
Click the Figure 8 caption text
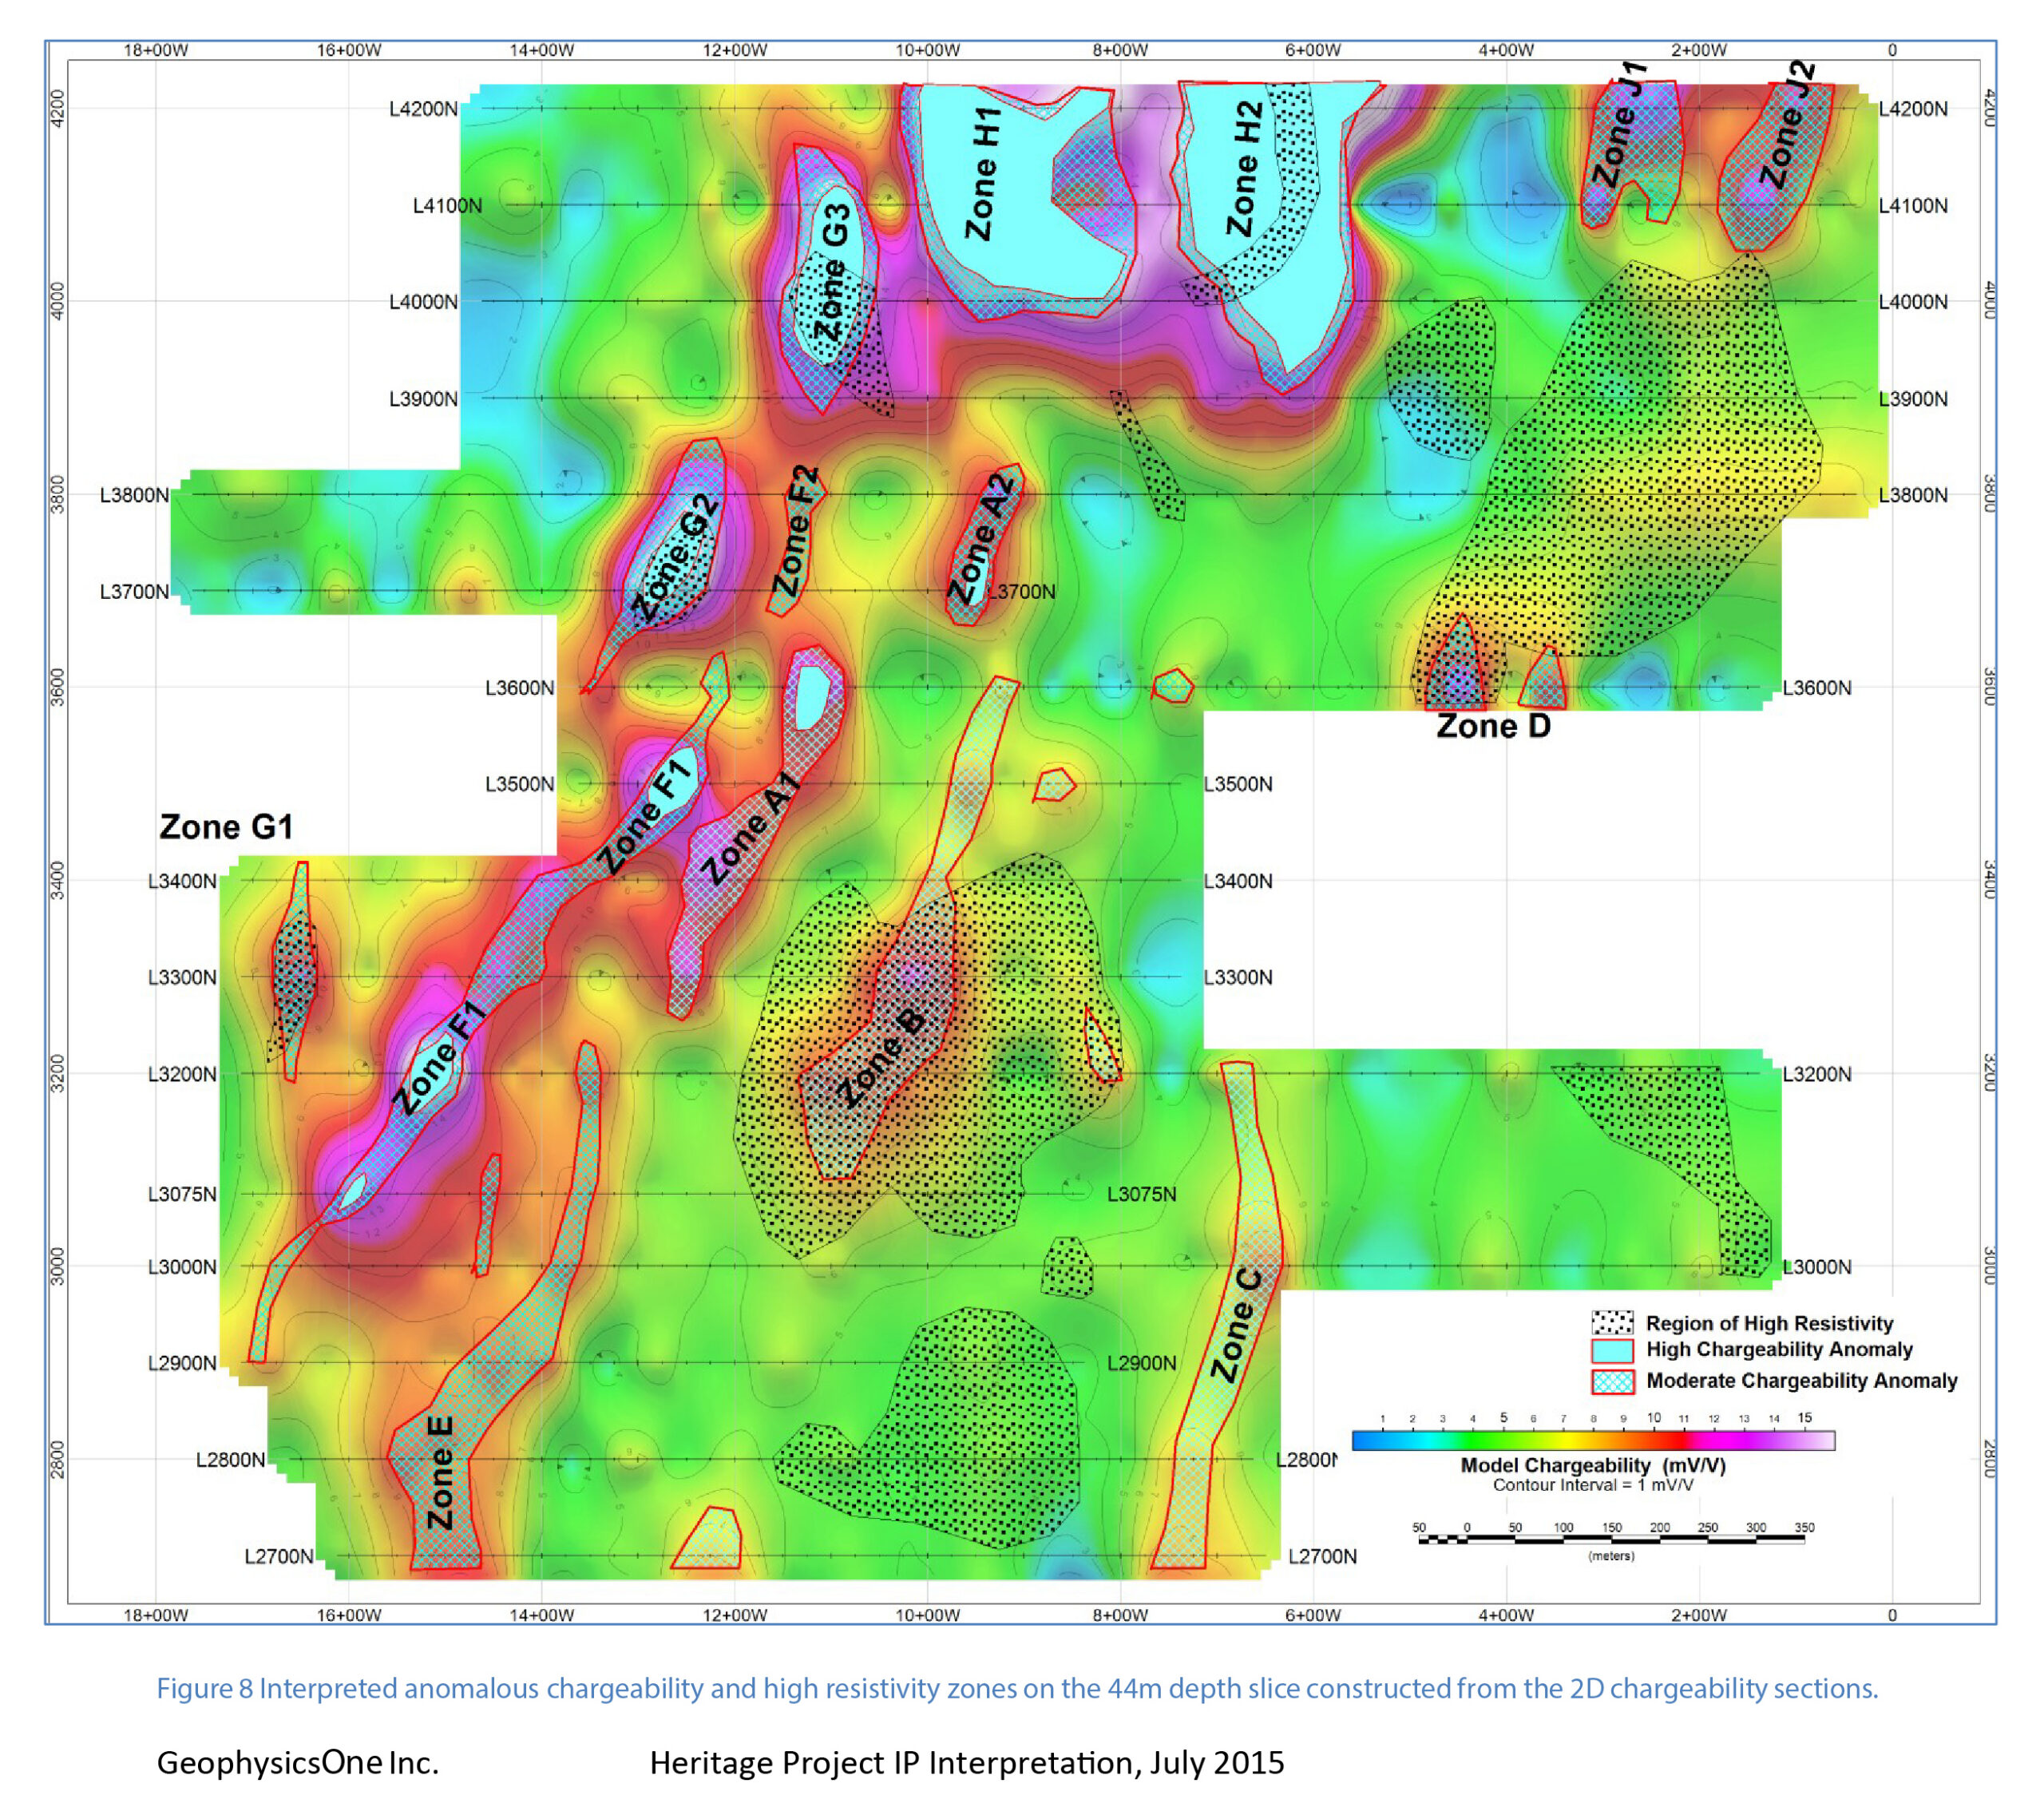(x=1017, y=1688)
